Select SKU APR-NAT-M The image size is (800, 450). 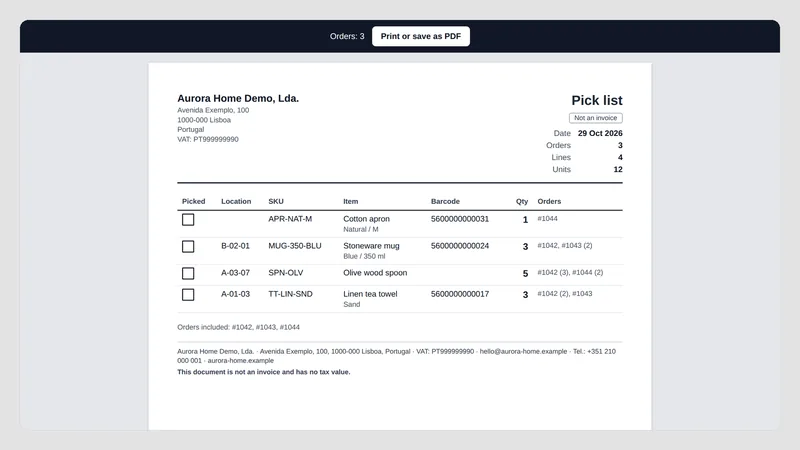(290, 219)
